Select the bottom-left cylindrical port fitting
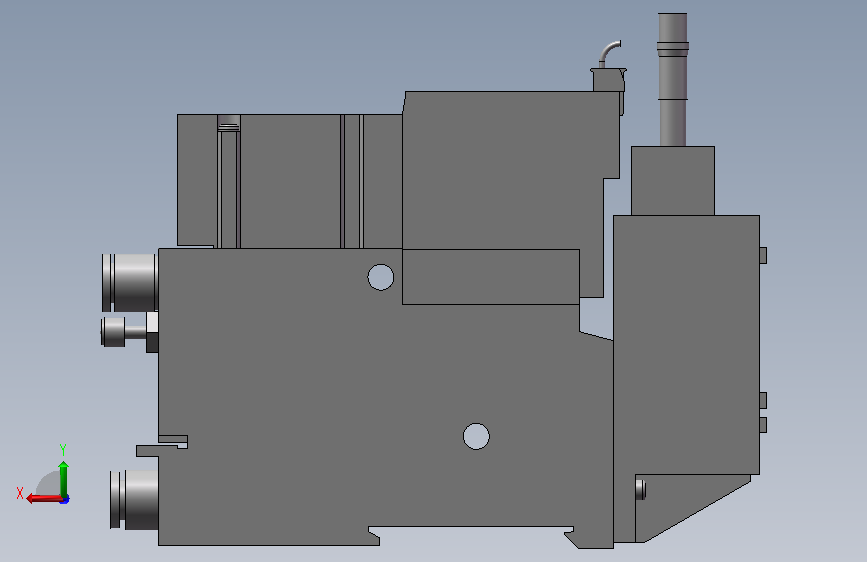This screenshot has height=562, width=867. coord(134,500)
